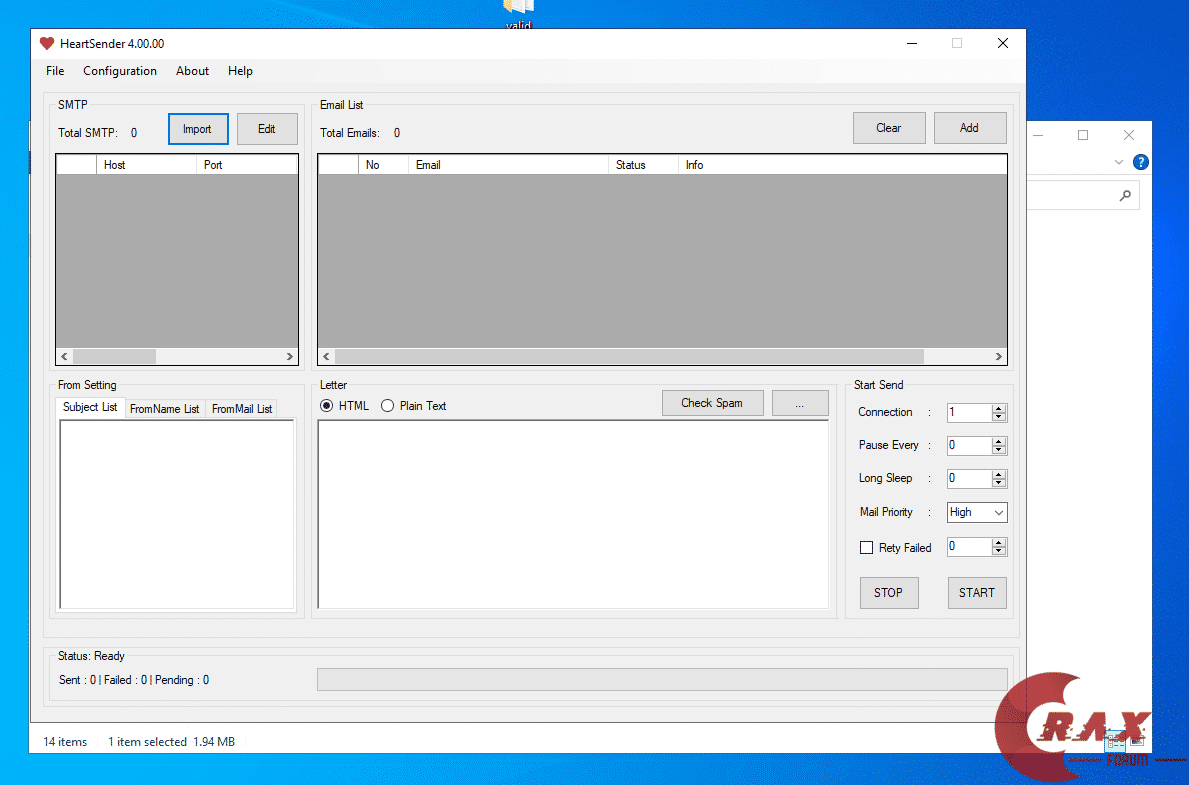Screen dimensions: 1189x785
Task: Select the Plain Text letter format
Action: point(413,406)
